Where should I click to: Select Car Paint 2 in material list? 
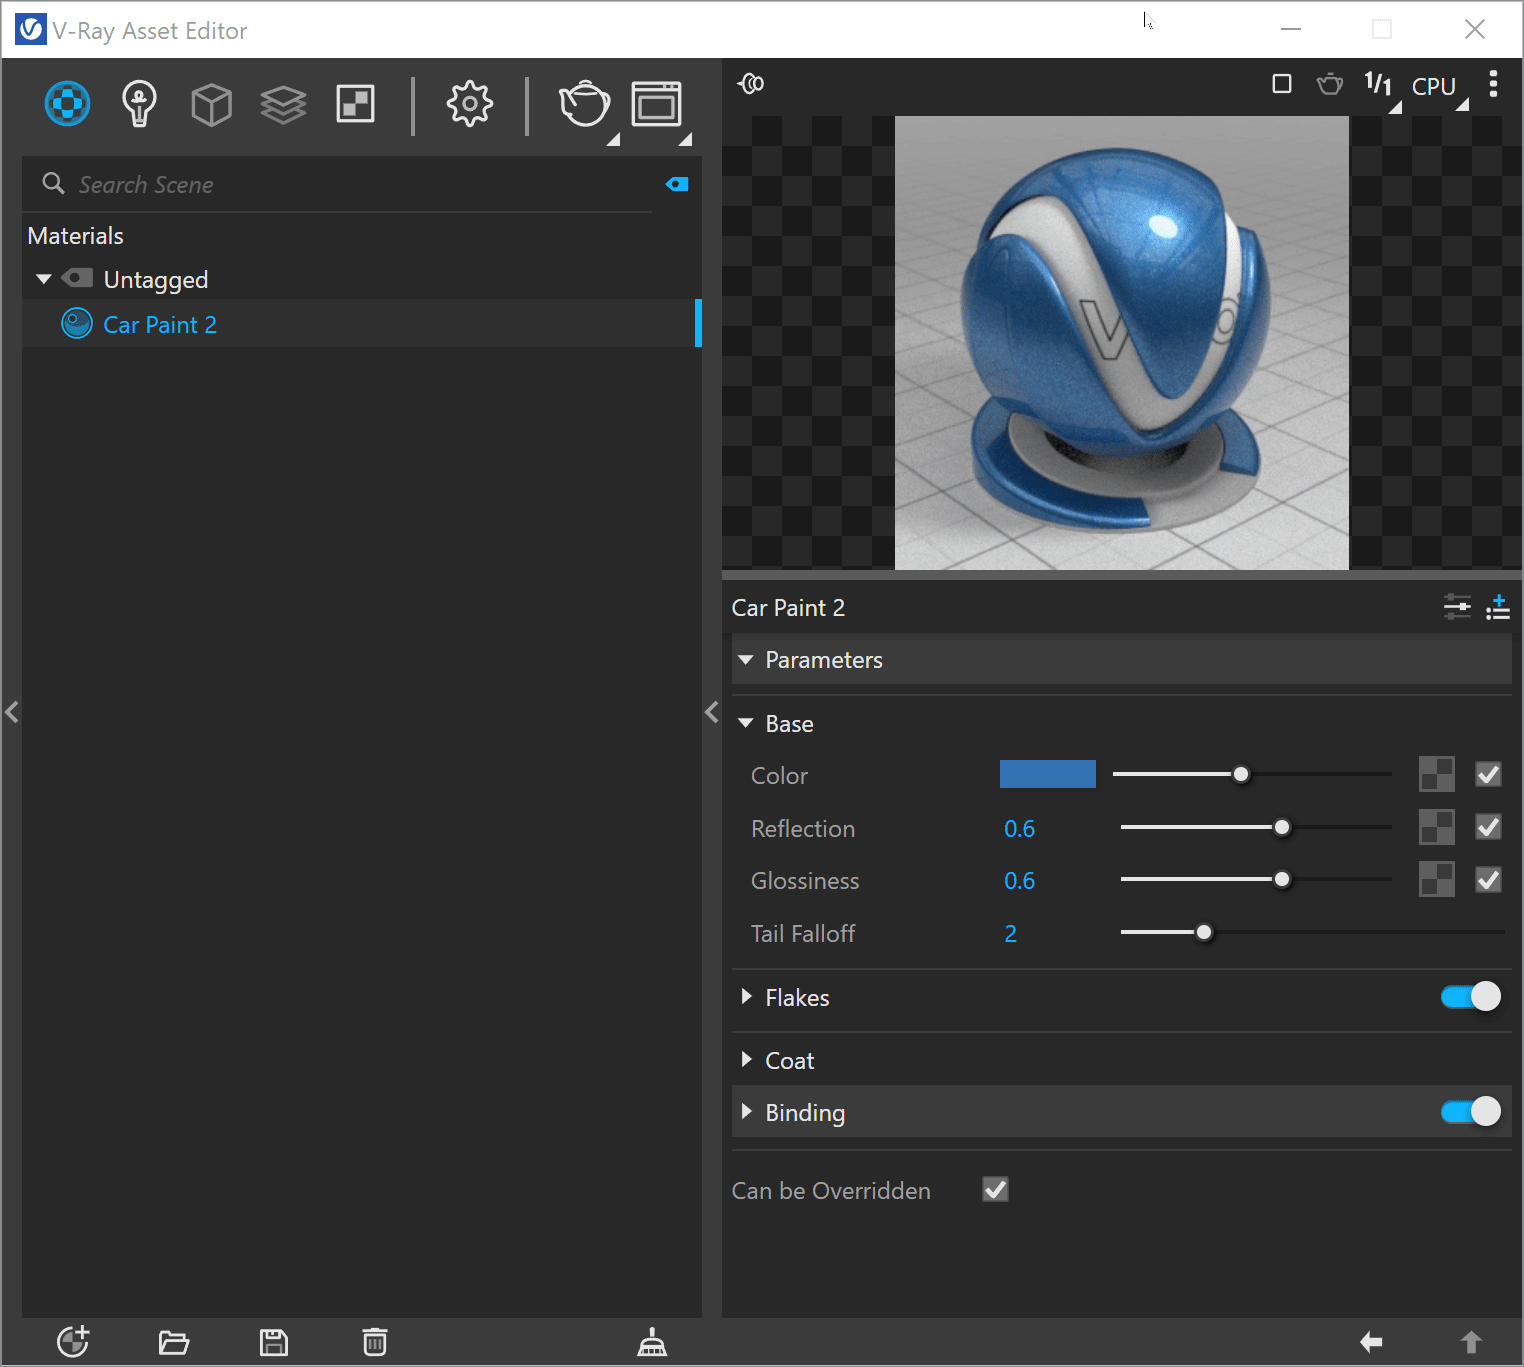click(x=362, y=324)
